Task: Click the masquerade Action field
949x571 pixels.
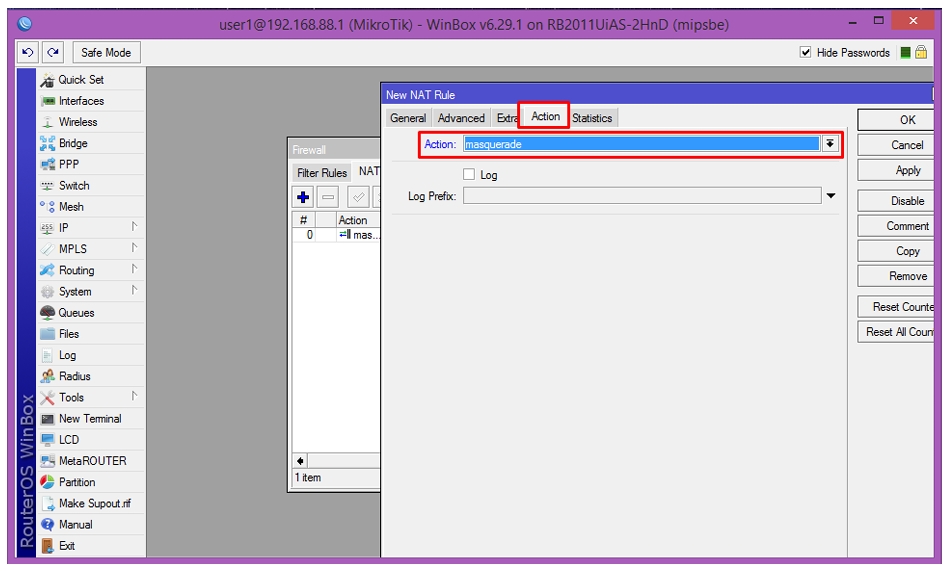Action: [x=641, y=144]
